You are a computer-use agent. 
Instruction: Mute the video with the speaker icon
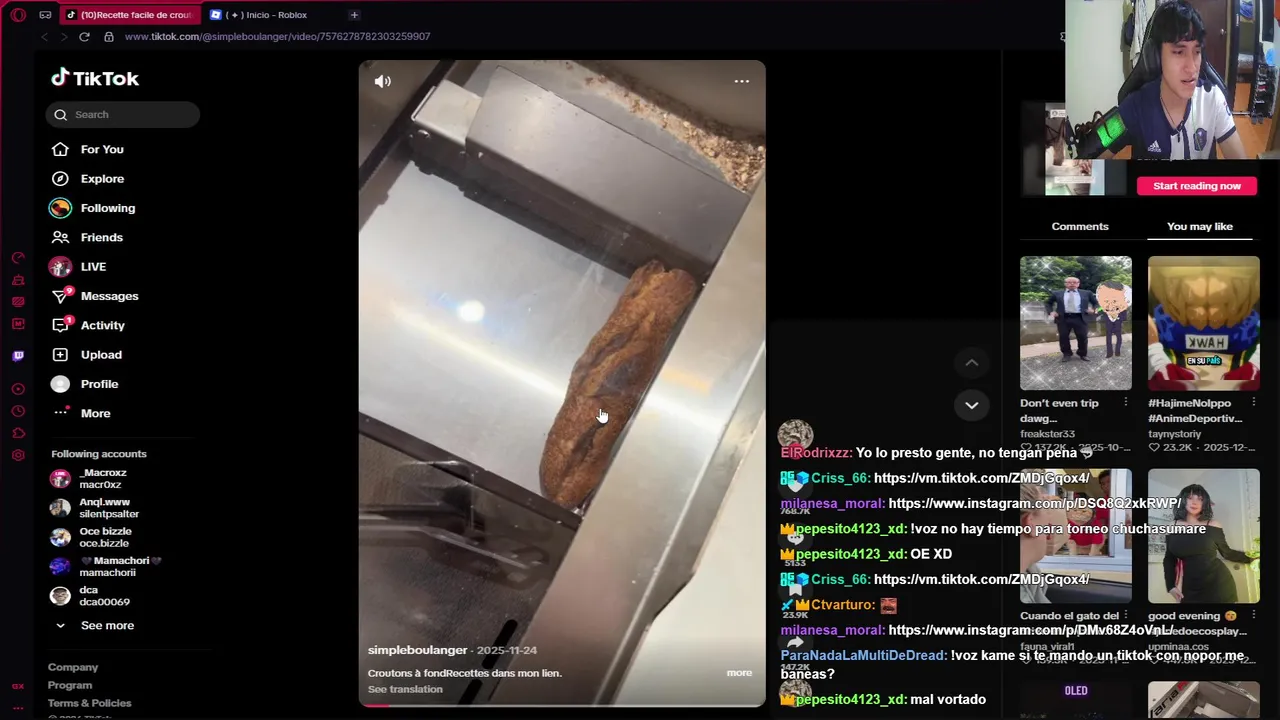[x=383, y=81]
